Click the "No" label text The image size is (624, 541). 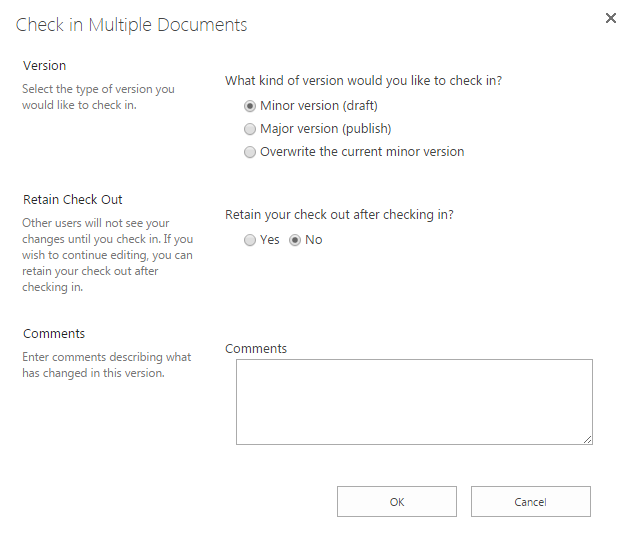314,240
